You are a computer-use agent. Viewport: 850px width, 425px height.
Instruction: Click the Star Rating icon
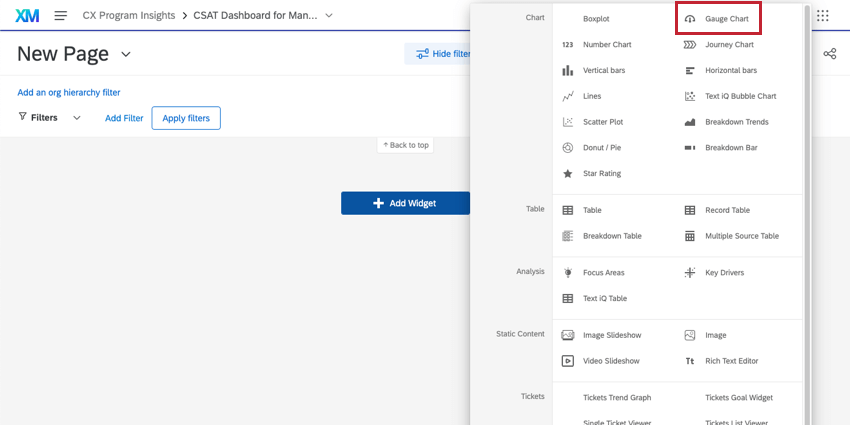pyautogui.click(x=567, y=174)
